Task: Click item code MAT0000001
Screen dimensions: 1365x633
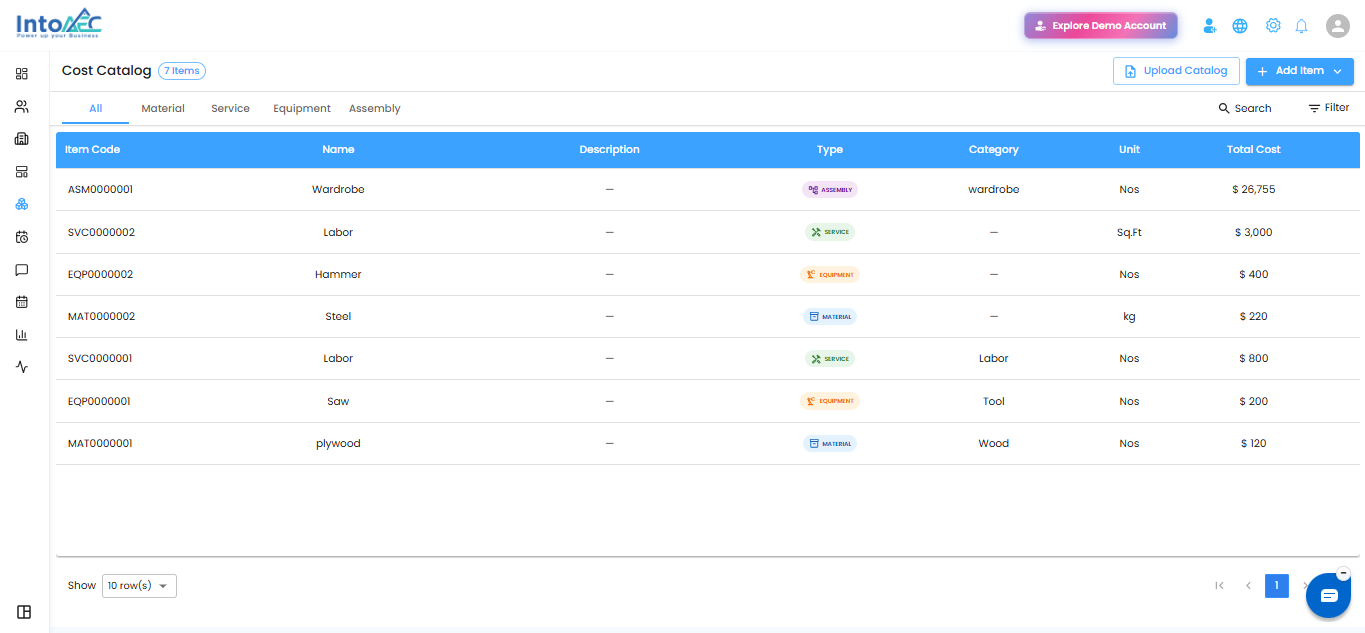Action: pos(100,444)
